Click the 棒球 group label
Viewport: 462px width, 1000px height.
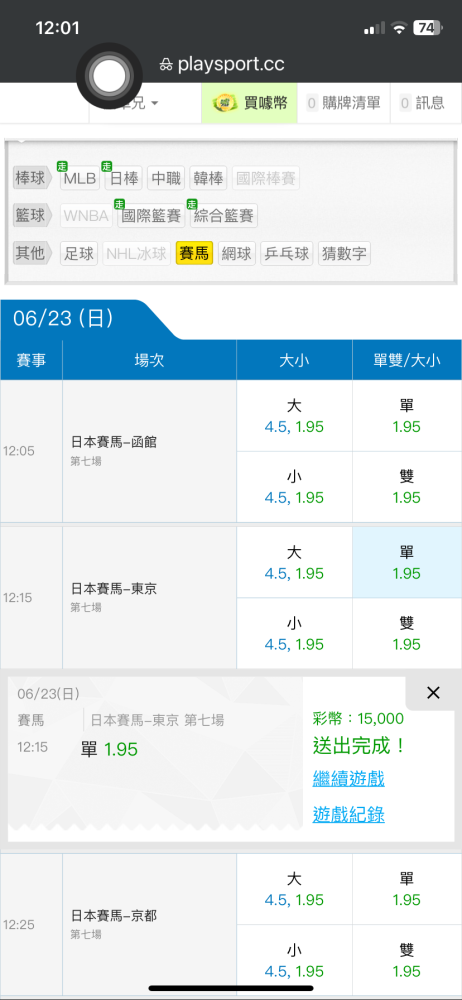pos(33,179)
